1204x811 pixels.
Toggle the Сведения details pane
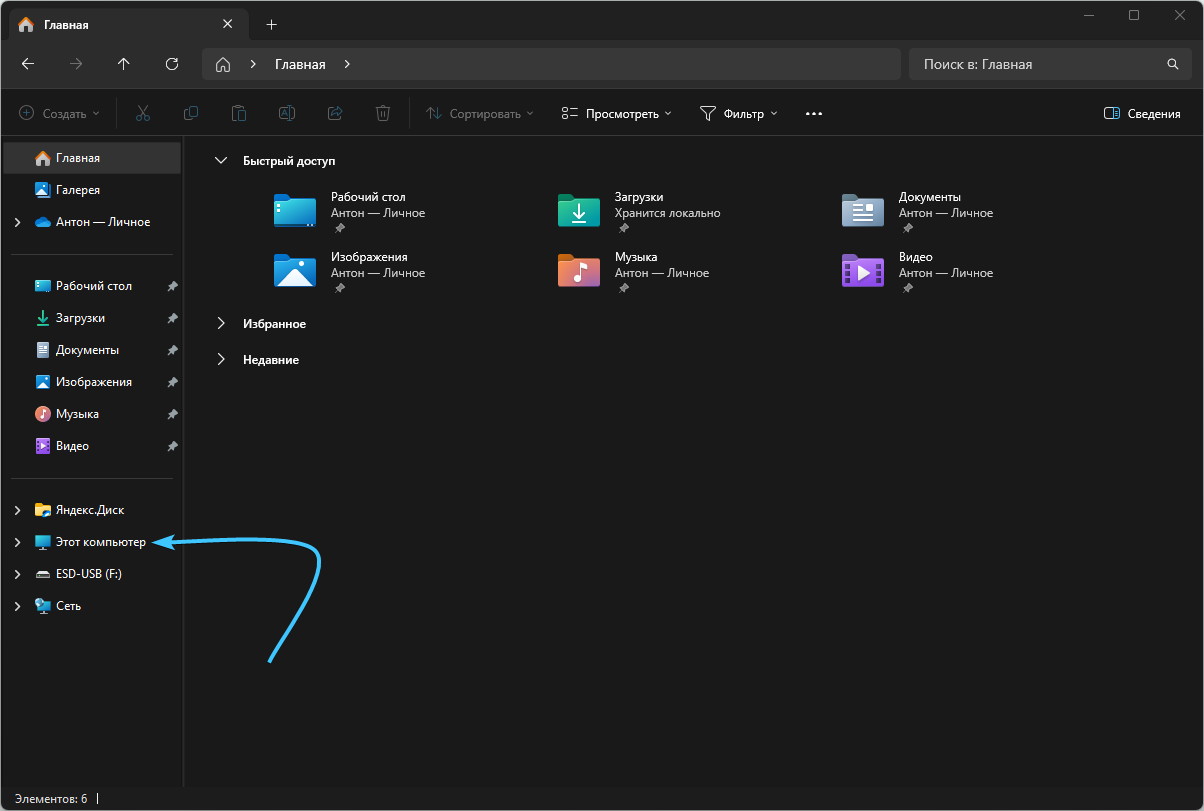pyautogui.click(x=1142, y=114)
